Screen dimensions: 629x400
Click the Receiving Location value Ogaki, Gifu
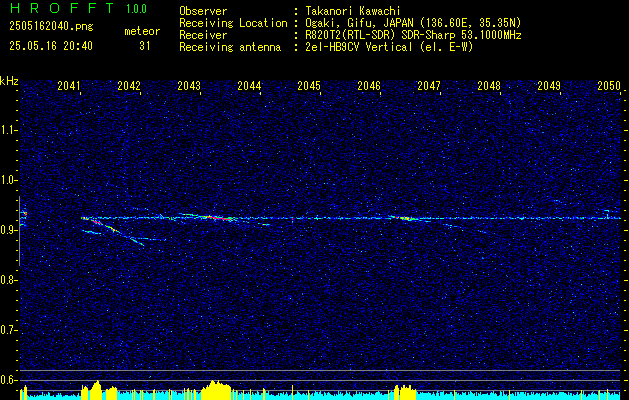click(x=413, y=23)
